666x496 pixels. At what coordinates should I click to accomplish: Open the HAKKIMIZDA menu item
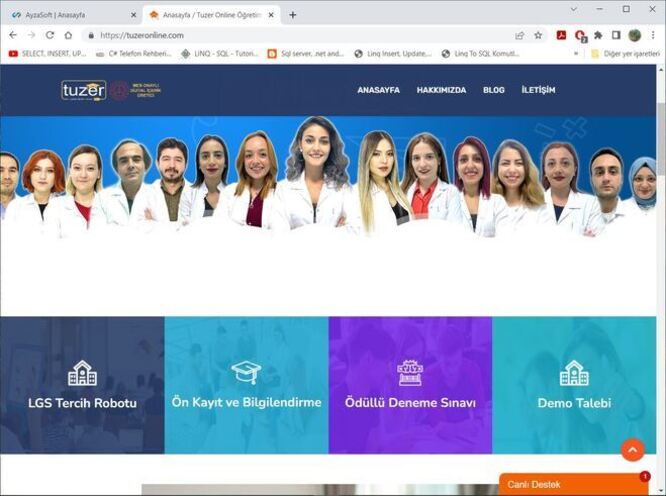[441, 90]
